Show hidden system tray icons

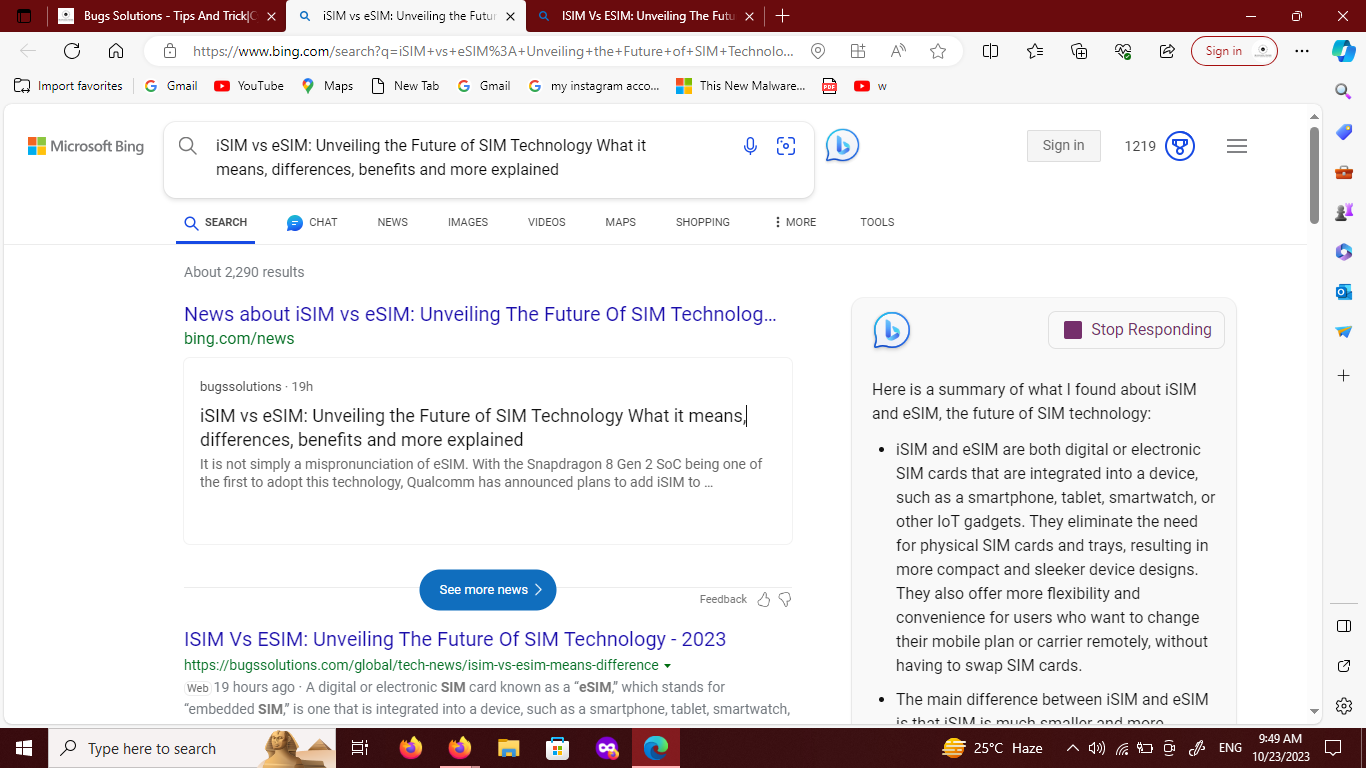(x=1073, y=748)
